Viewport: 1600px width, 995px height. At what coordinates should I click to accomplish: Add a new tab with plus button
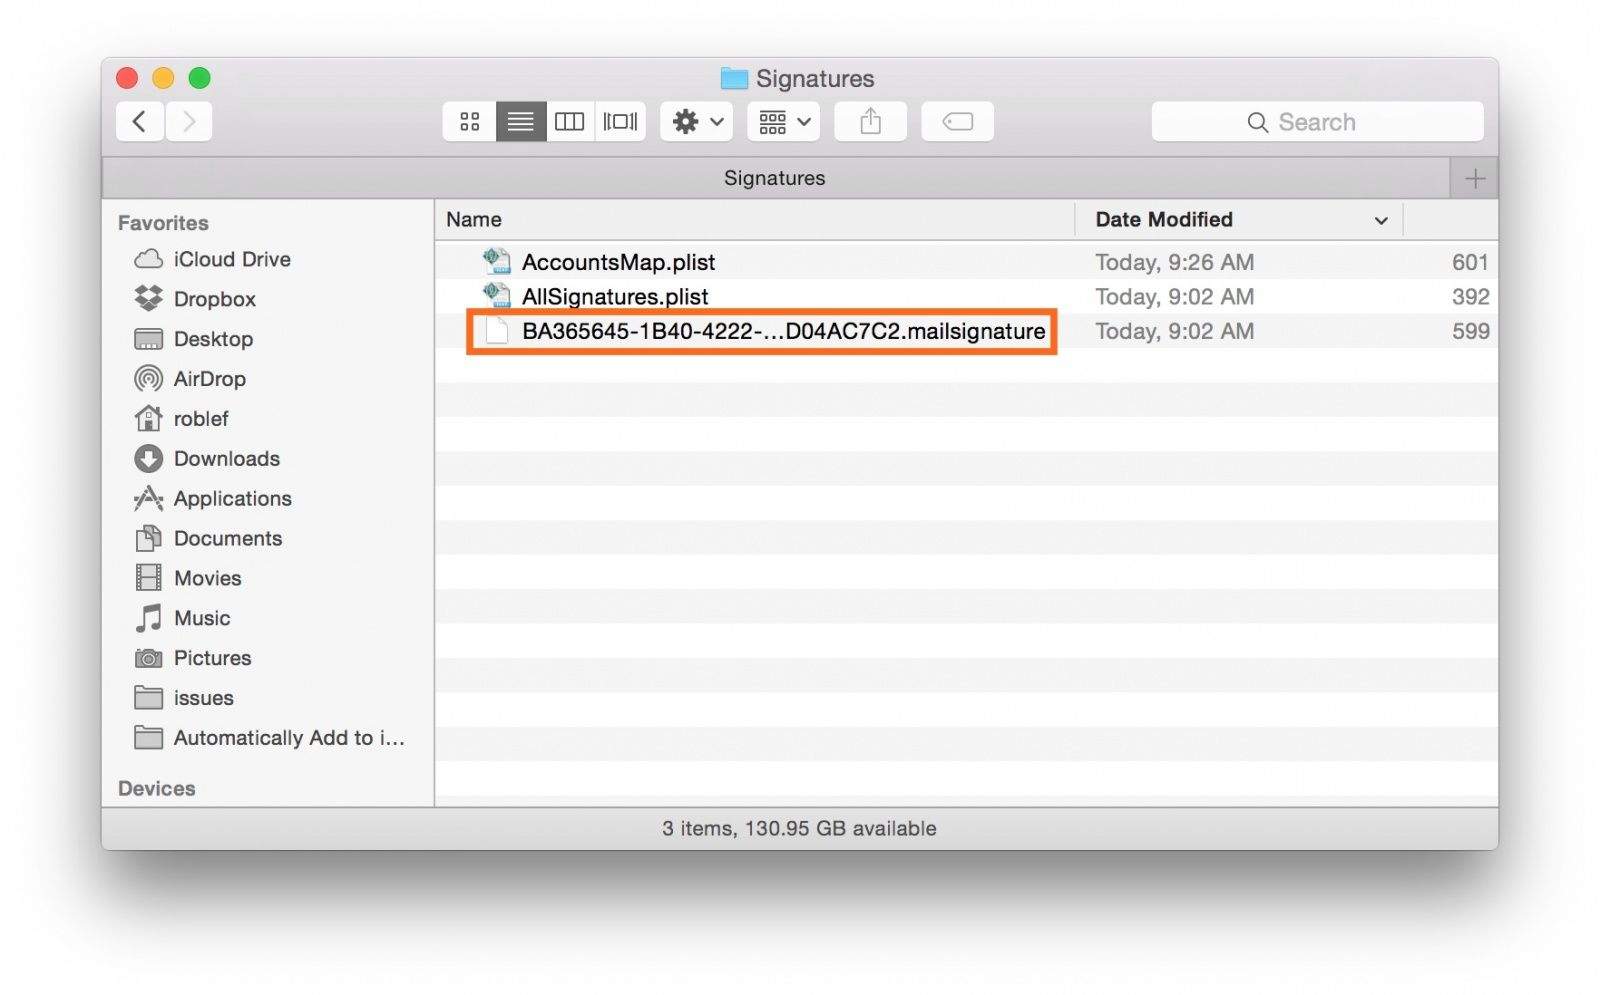pos(1474,179)
